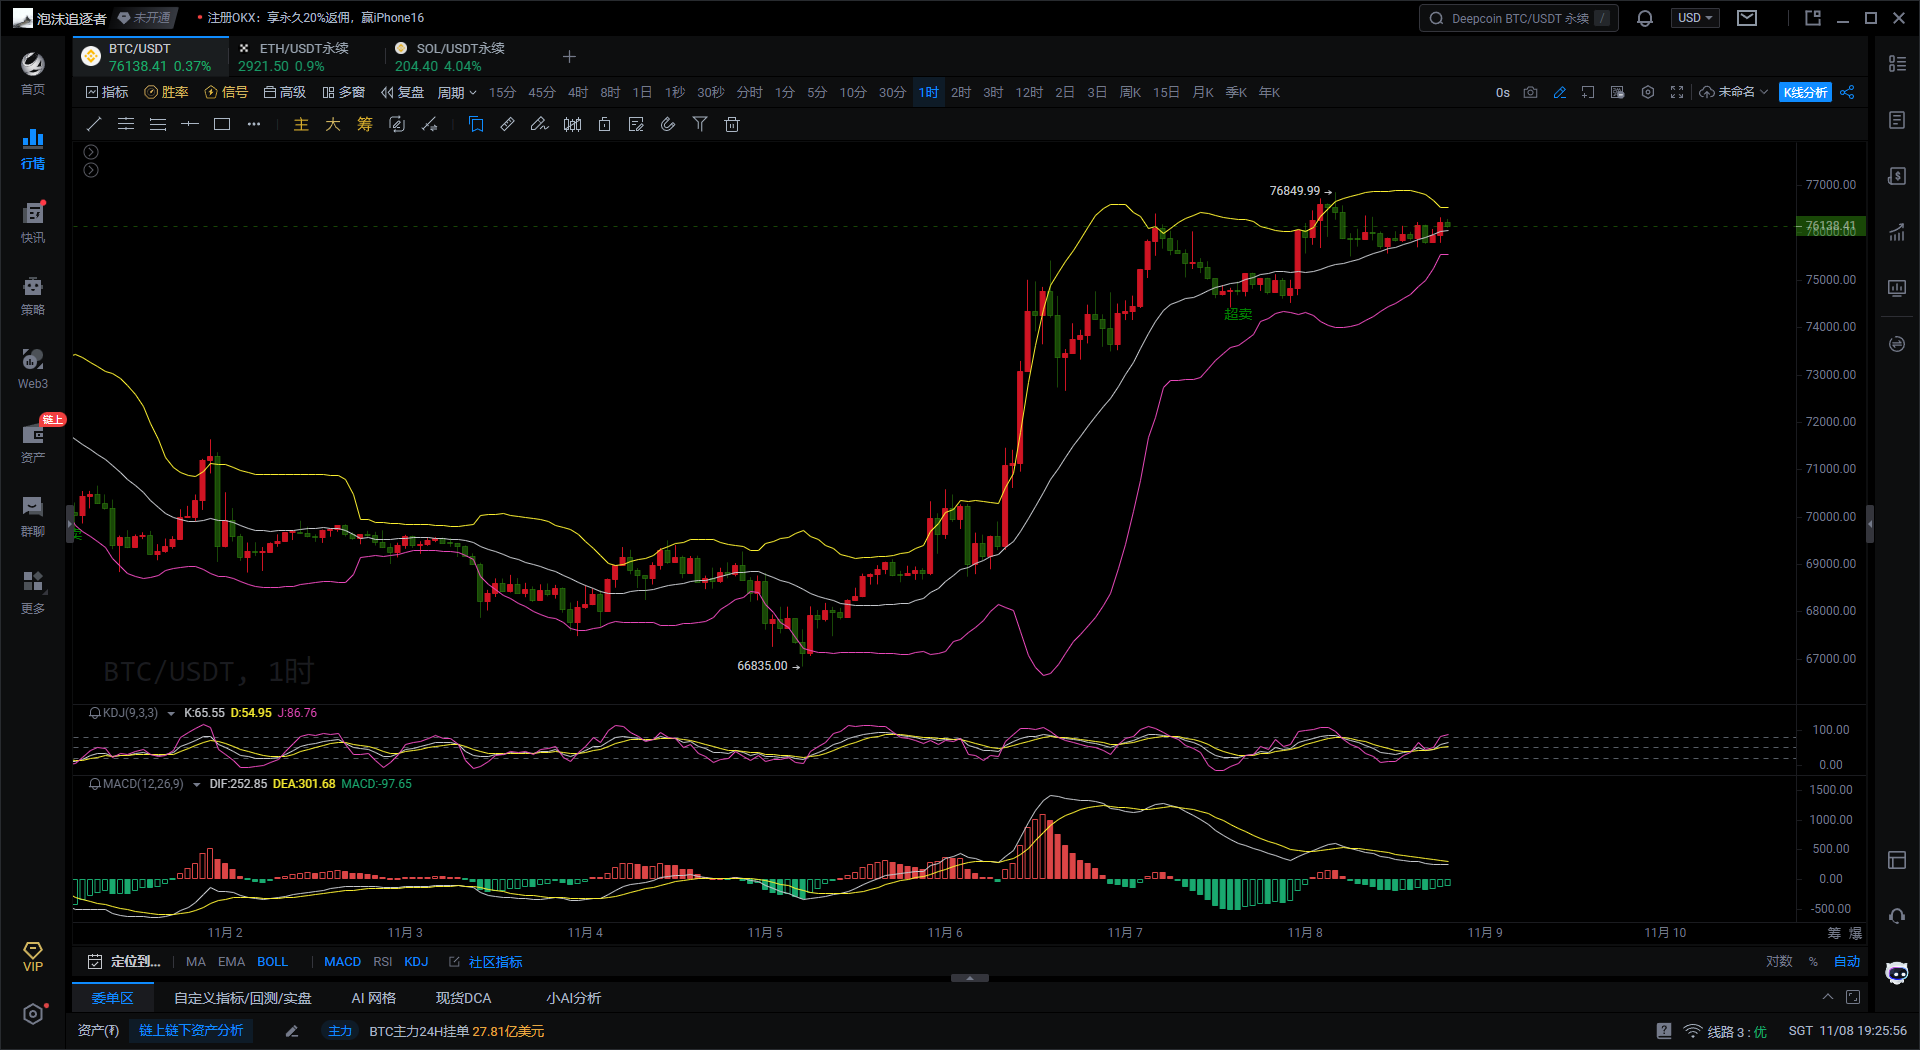Toggle the BOLL indicator
Screen dimensions: 1920x1050
[272, 961]
